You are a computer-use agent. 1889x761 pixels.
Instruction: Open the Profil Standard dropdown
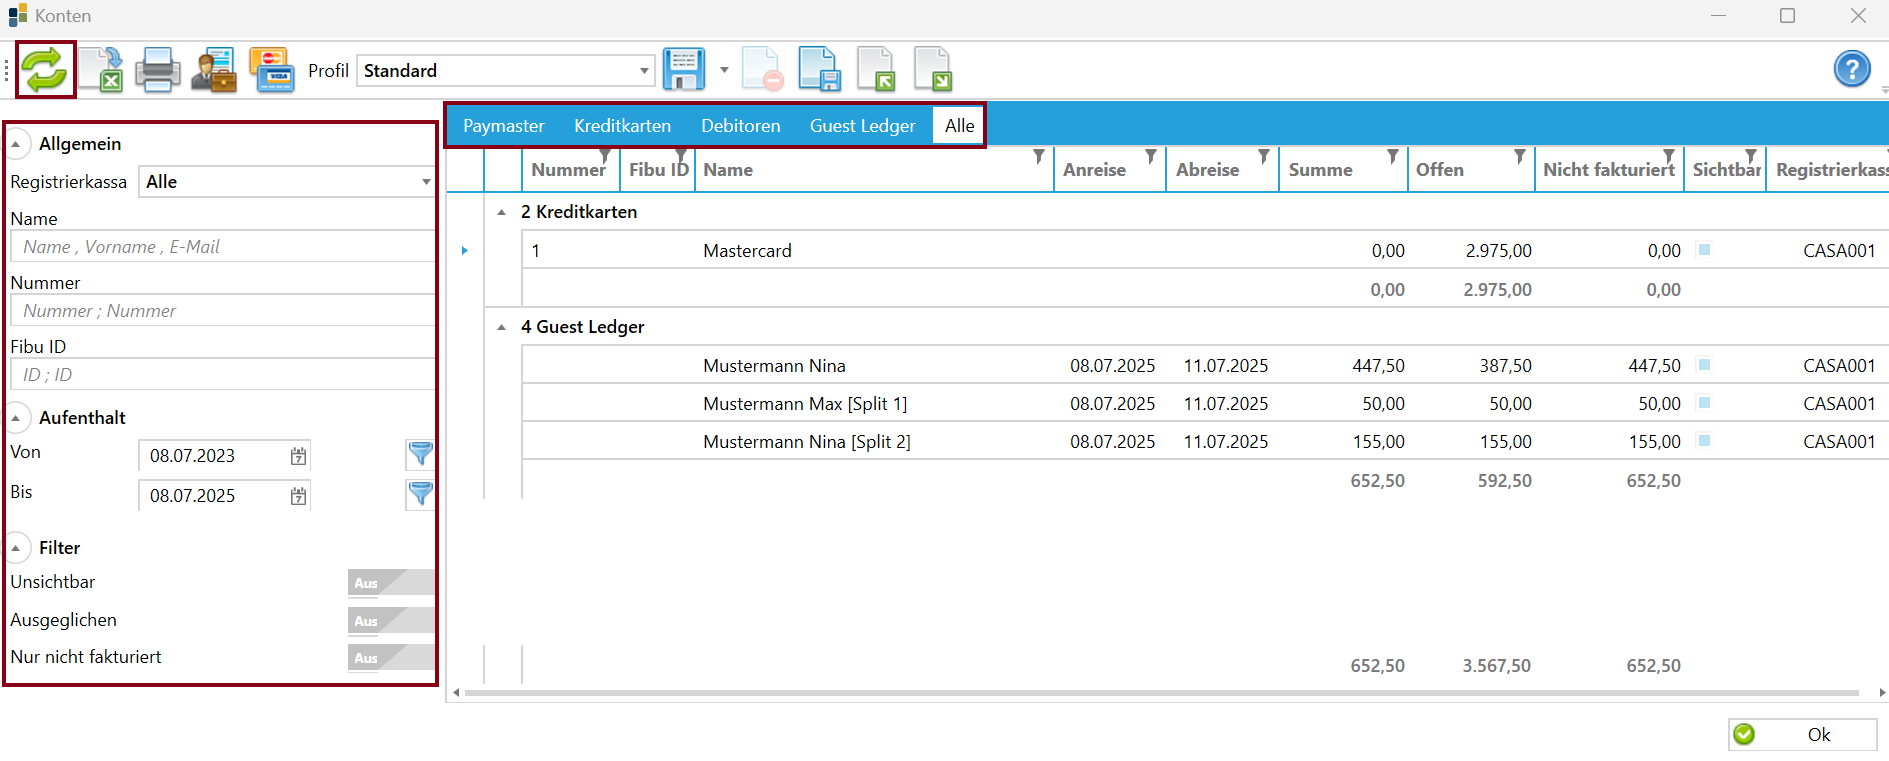click(x=505, y=71)
